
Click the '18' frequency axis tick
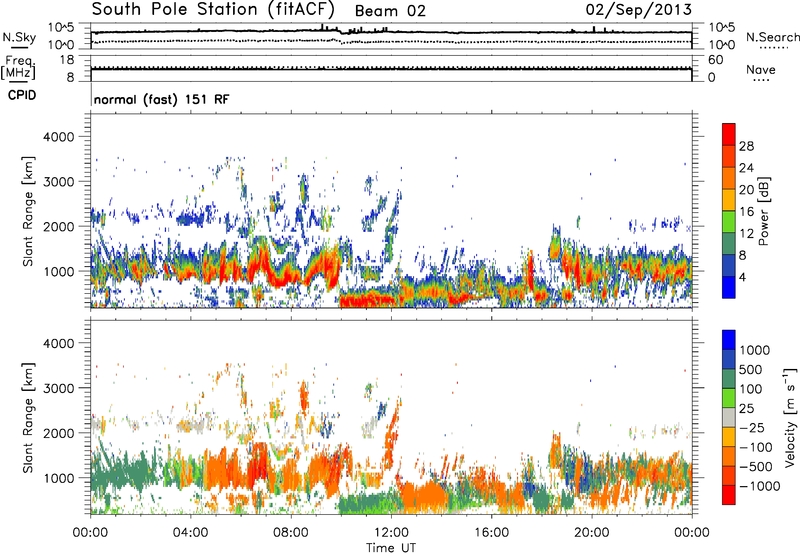67,60
